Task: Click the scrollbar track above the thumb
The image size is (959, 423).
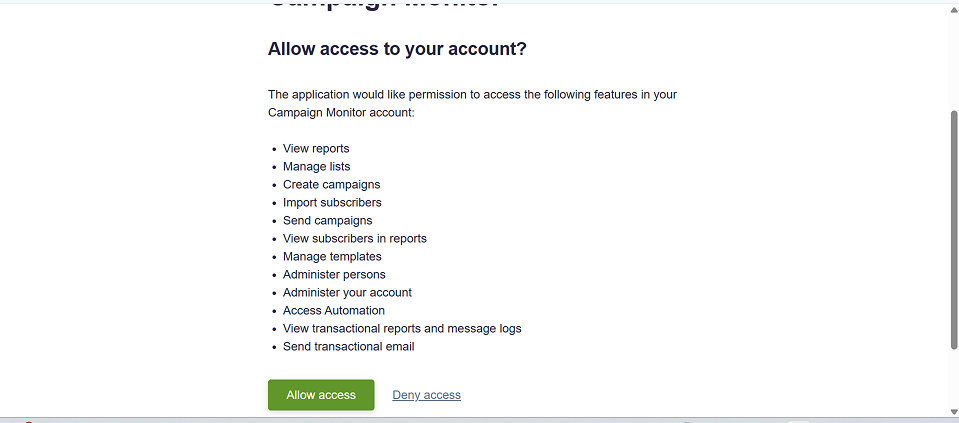Action: coord(953,64)
